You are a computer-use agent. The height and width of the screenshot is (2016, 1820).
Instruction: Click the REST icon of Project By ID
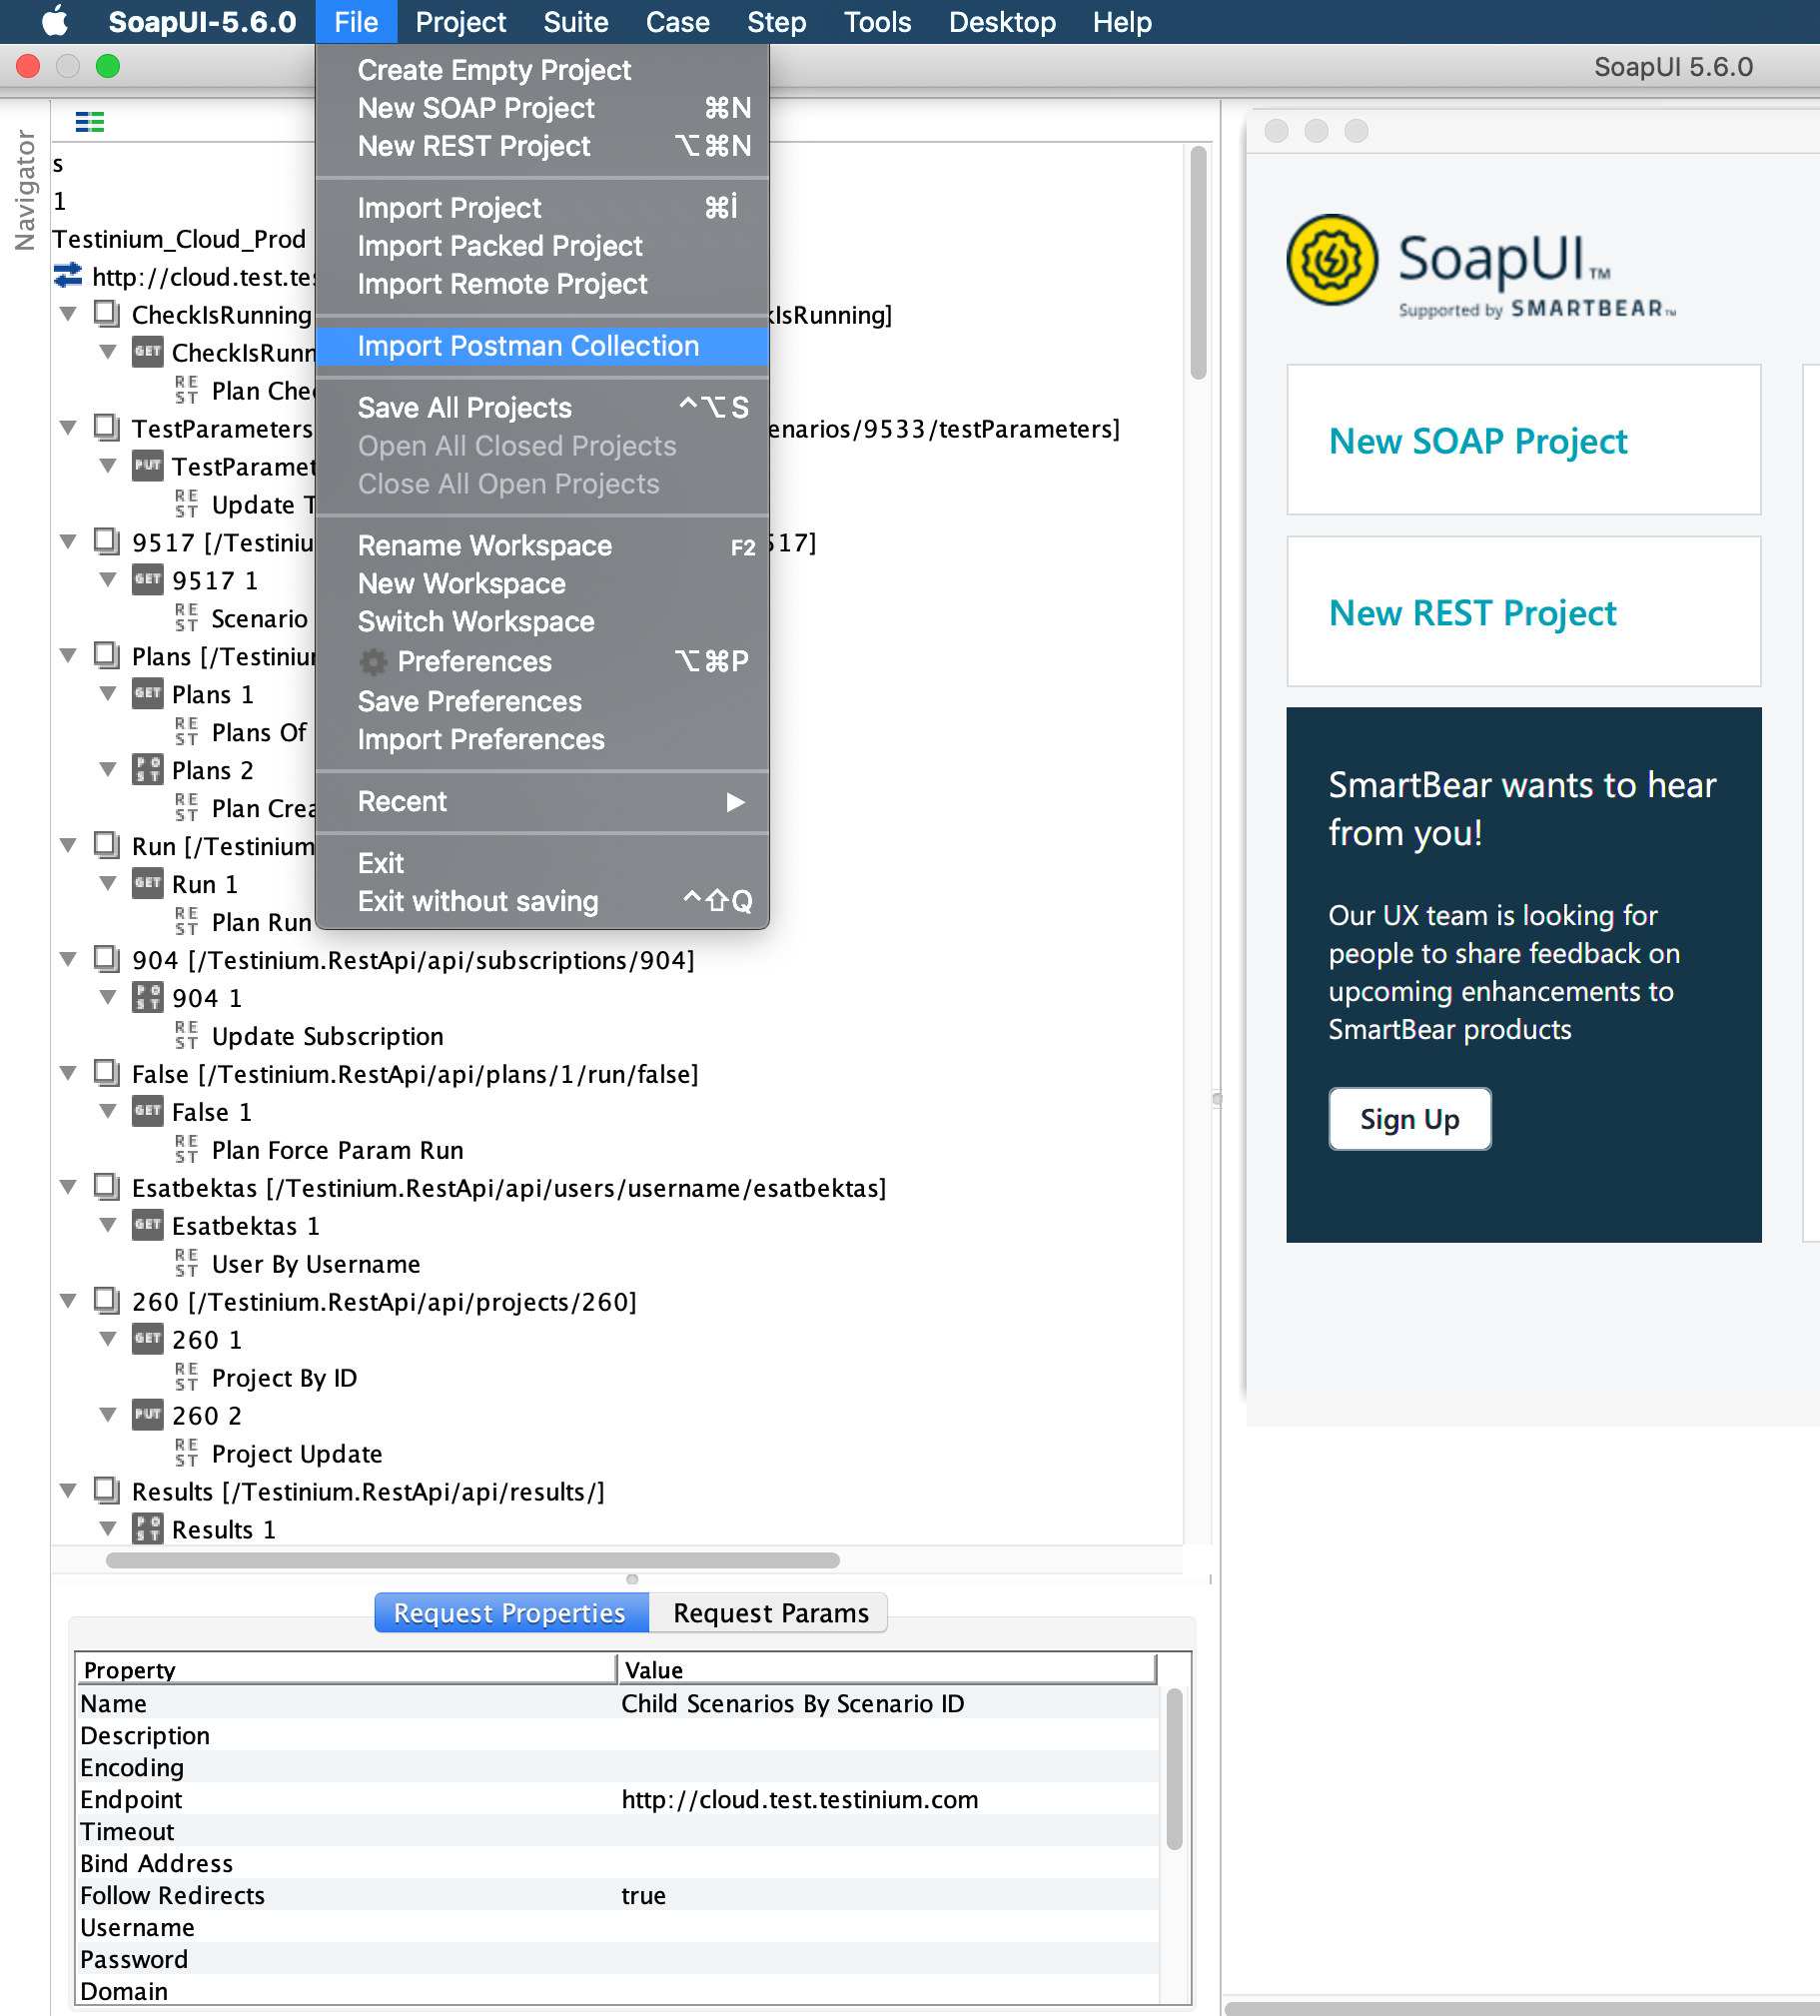[187, 1377]
